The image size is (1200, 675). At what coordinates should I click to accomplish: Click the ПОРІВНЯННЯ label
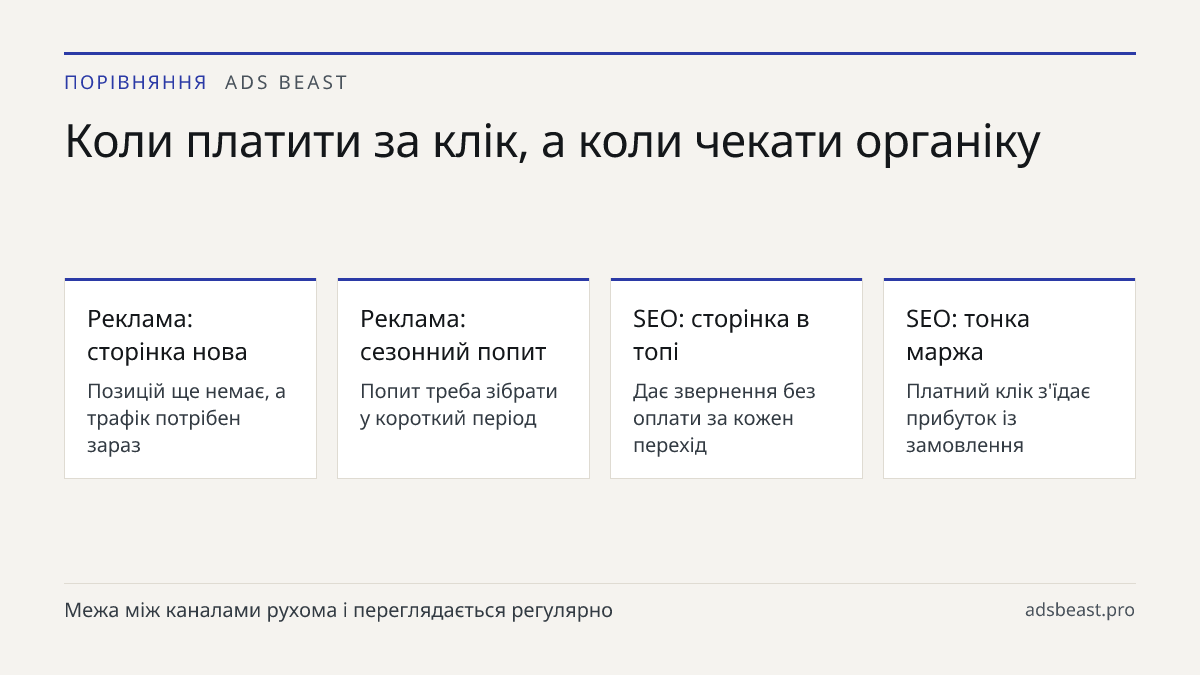click(x=136, y=83)
